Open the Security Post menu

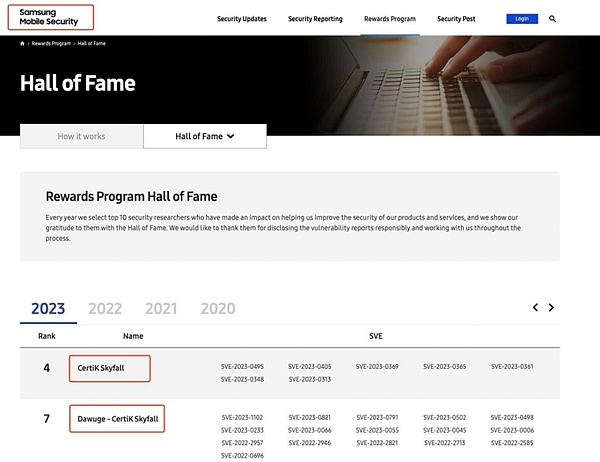(x=456, y=19)
